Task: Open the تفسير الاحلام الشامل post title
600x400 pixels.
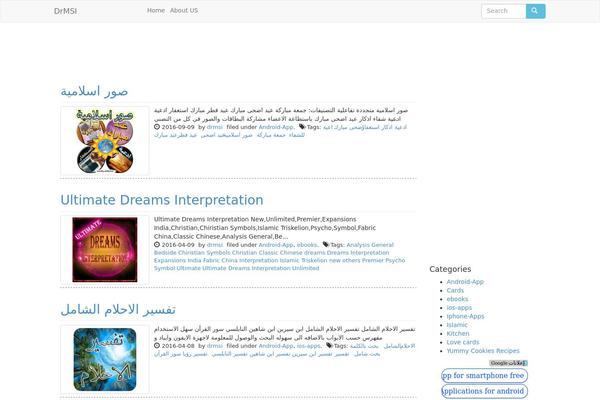Action: [x=118, y=309]
